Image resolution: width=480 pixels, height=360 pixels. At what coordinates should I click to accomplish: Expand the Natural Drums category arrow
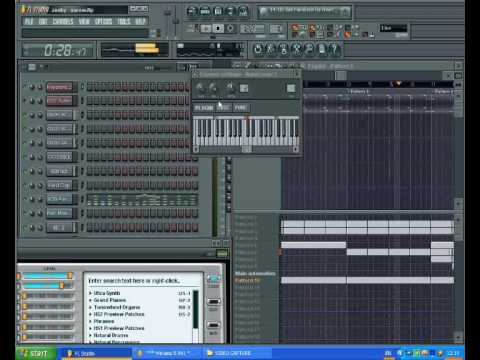pos(90,335)
